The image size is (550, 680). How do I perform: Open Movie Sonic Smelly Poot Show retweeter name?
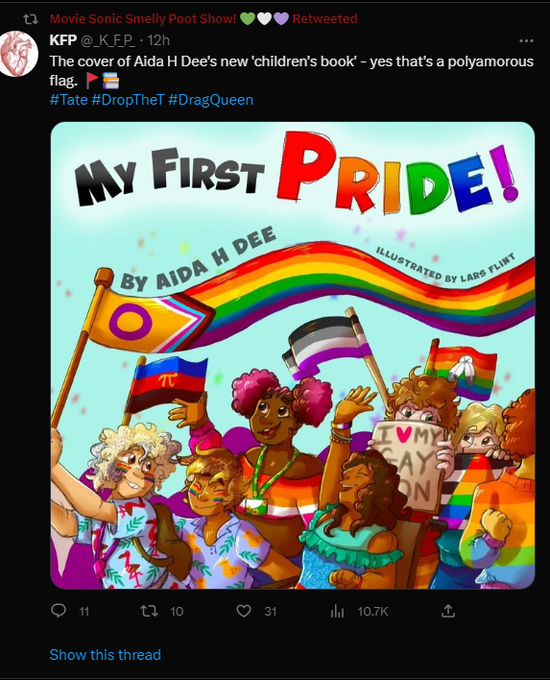(x=143, y=19)
